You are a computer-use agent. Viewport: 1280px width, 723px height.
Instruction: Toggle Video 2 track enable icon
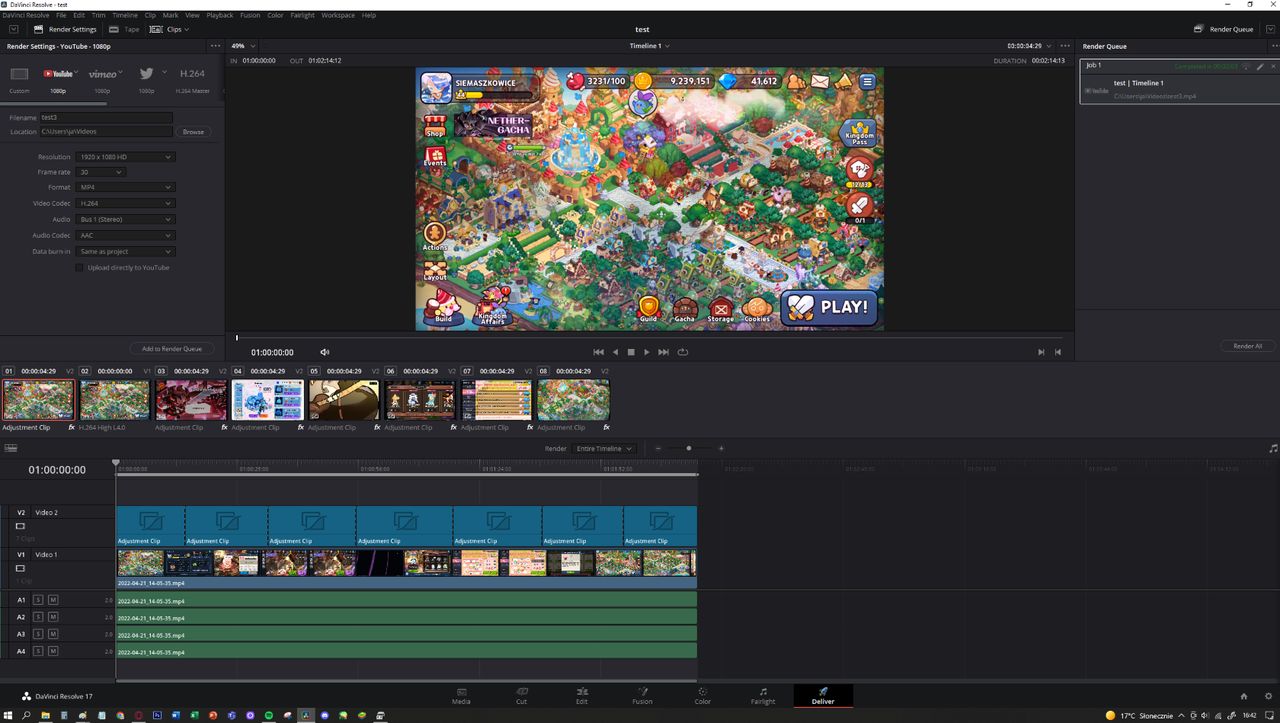point(20,525)
